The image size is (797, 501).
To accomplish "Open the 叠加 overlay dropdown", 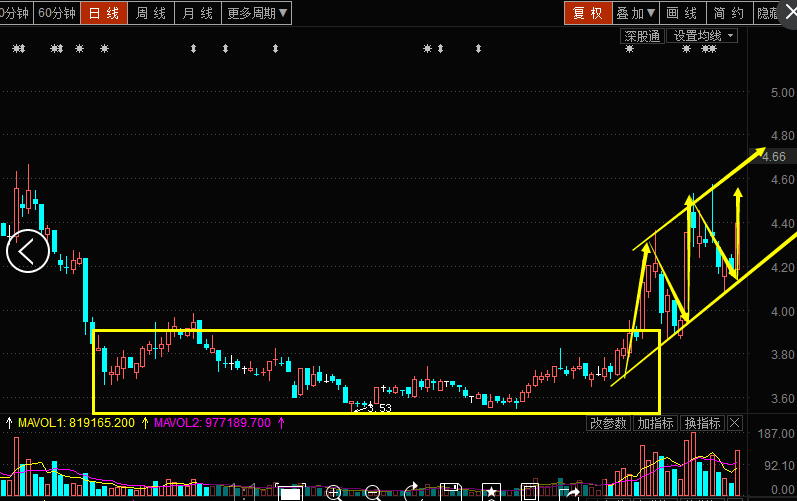I will tap(635, 13).
